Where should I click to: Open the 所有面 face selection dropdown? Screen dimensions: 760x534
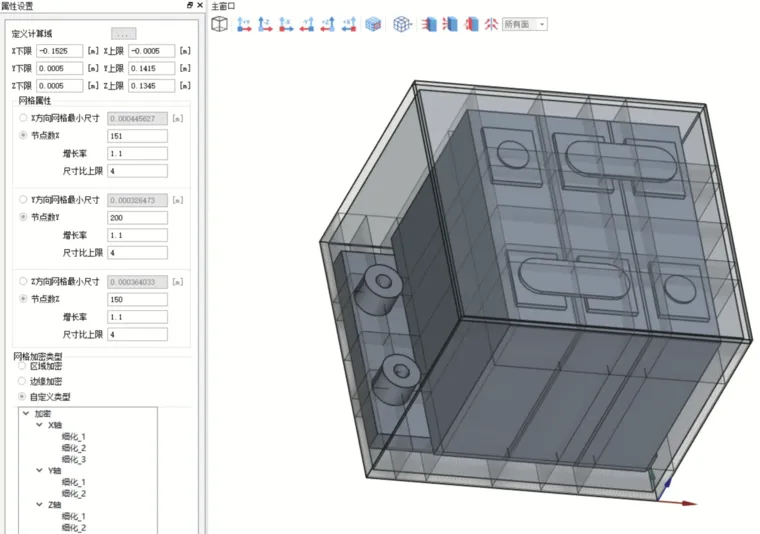coord(525,24)
